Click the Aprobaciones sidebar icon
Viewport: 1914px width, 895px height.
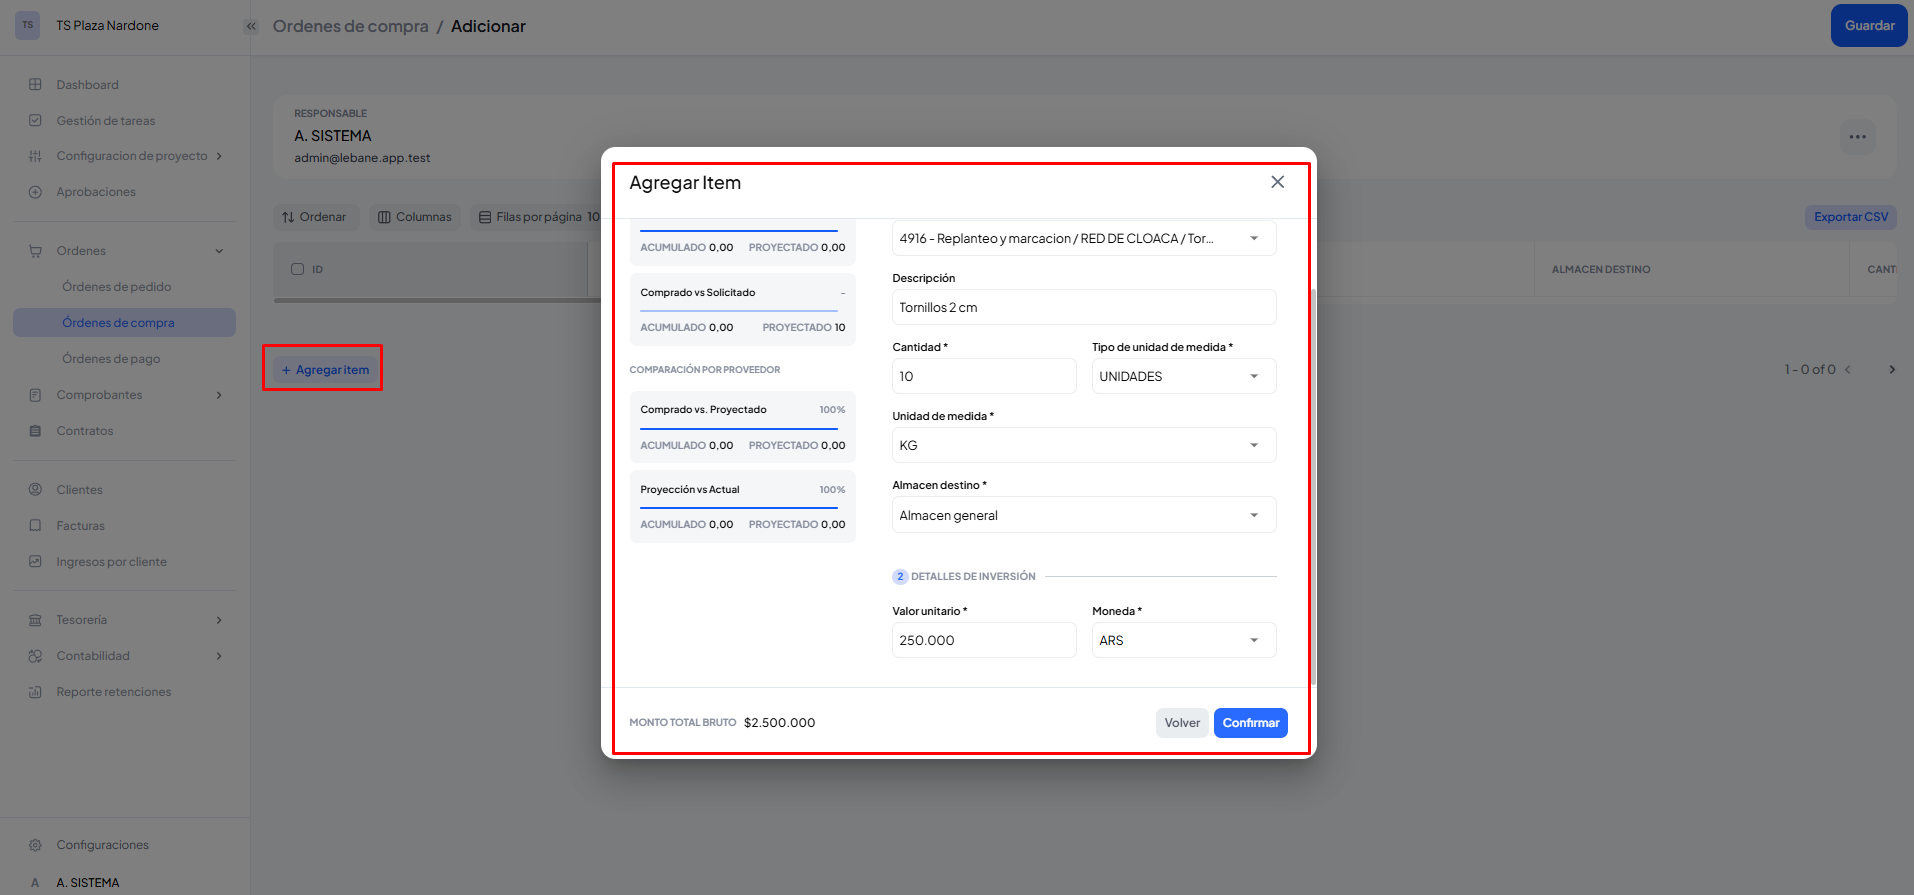(35, 192)
